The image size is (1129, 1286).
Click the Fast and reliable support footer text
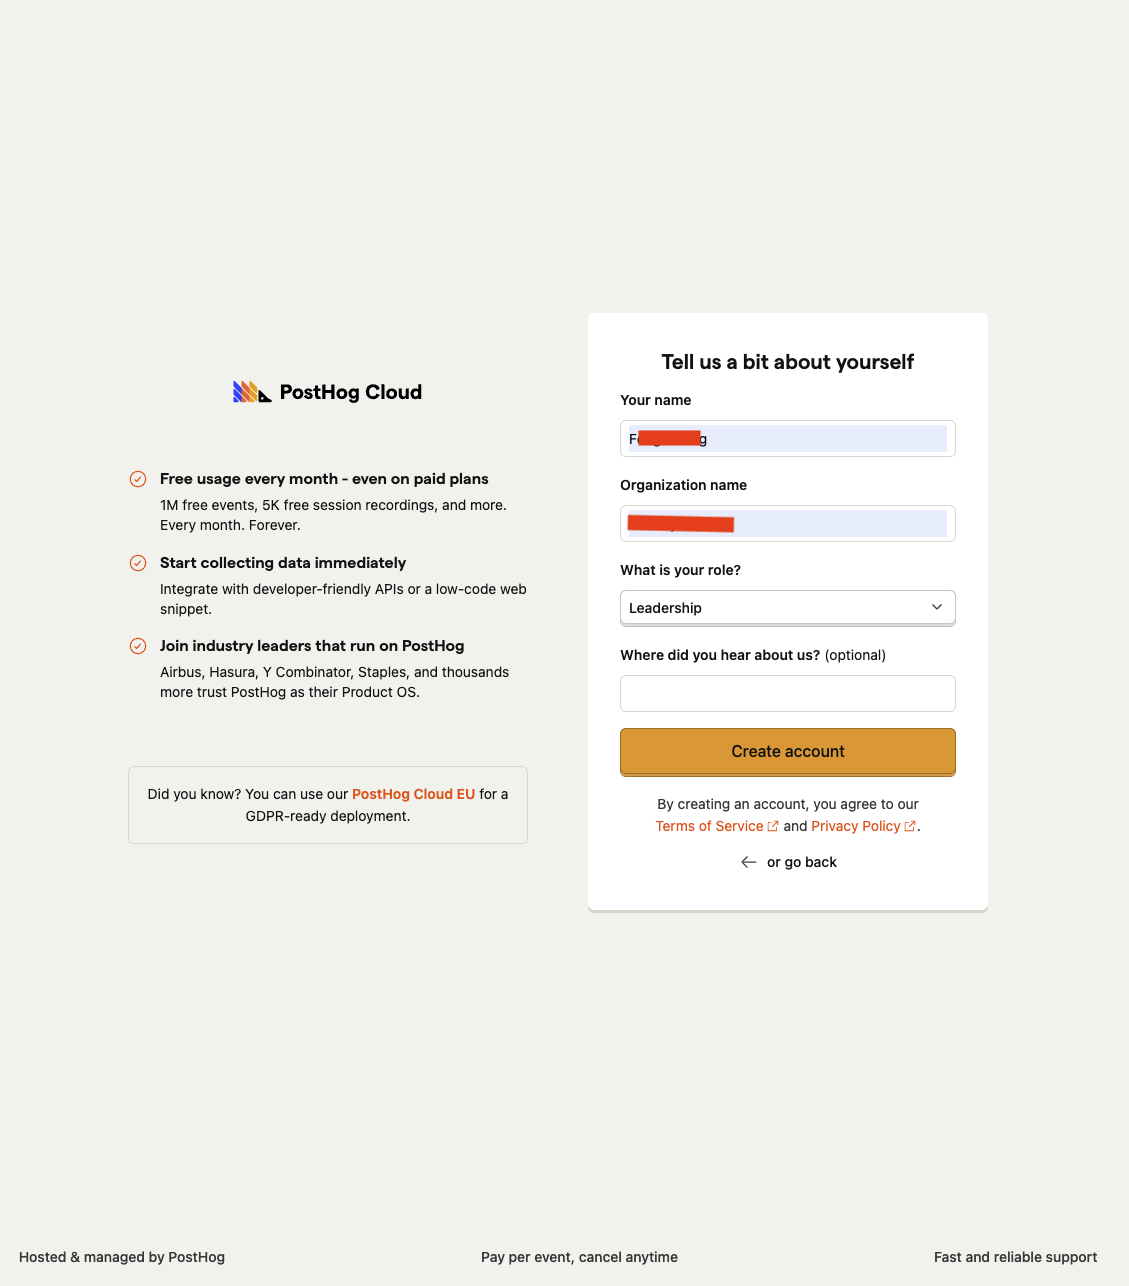[x=1015, y=1257]
